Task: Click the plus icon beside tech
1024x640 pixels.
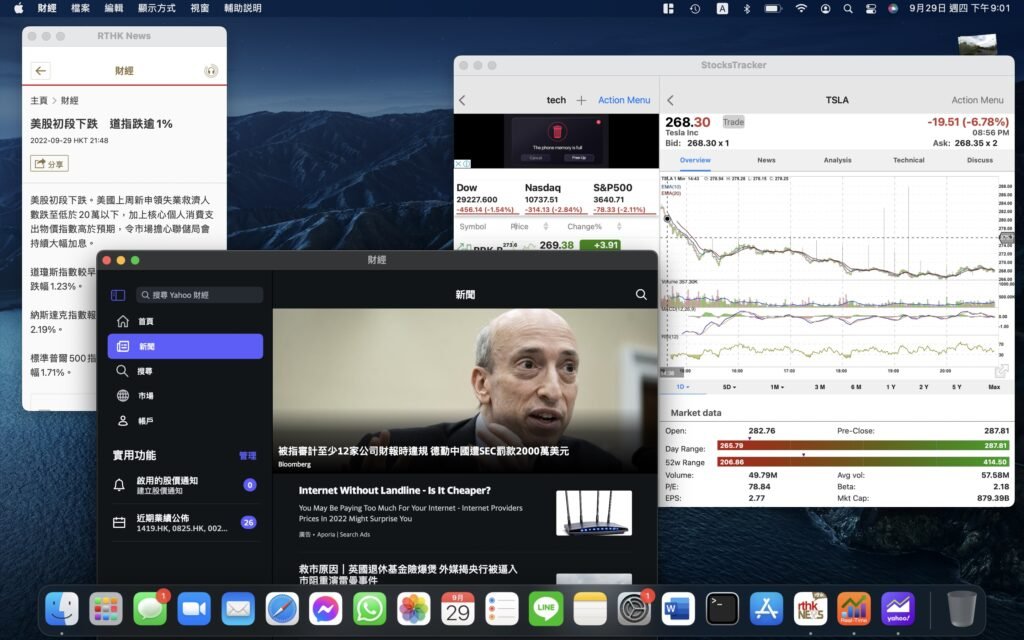Action: (x=581, y=100)
